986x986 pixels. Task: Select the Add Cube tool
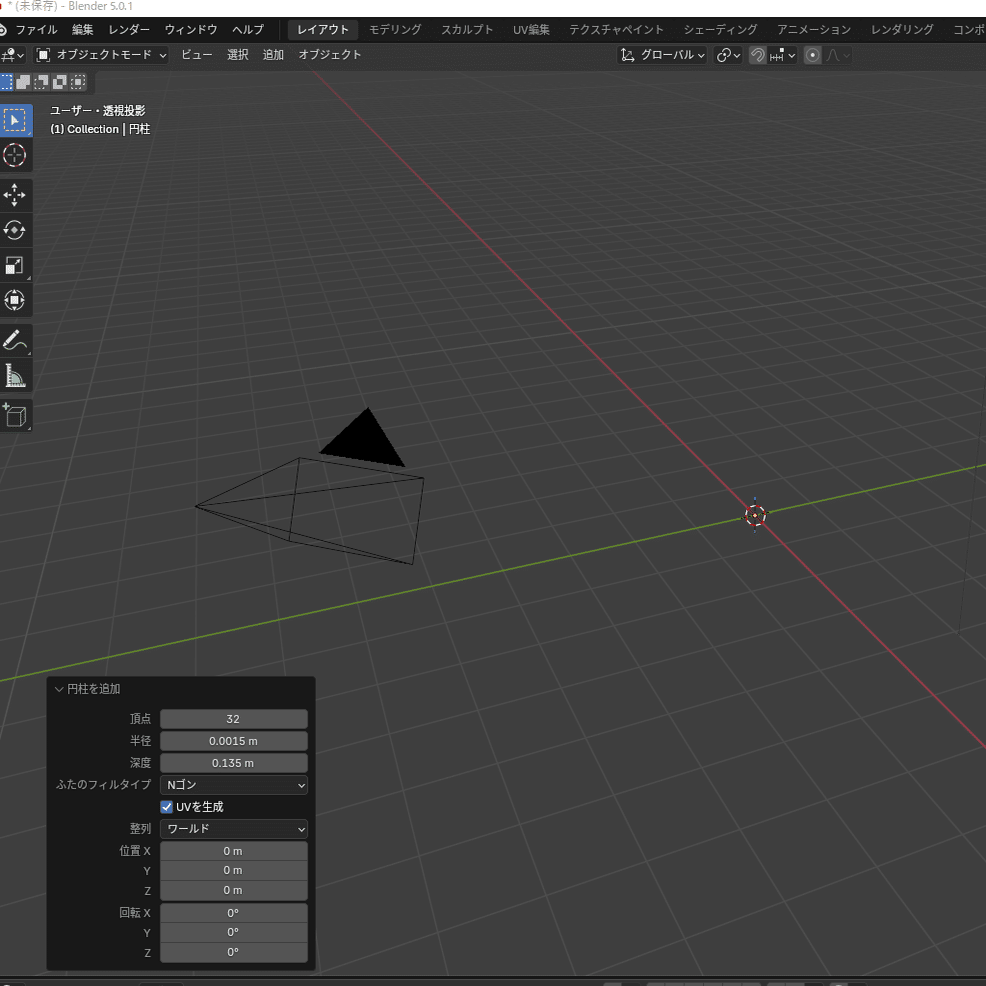coord(14,416)
